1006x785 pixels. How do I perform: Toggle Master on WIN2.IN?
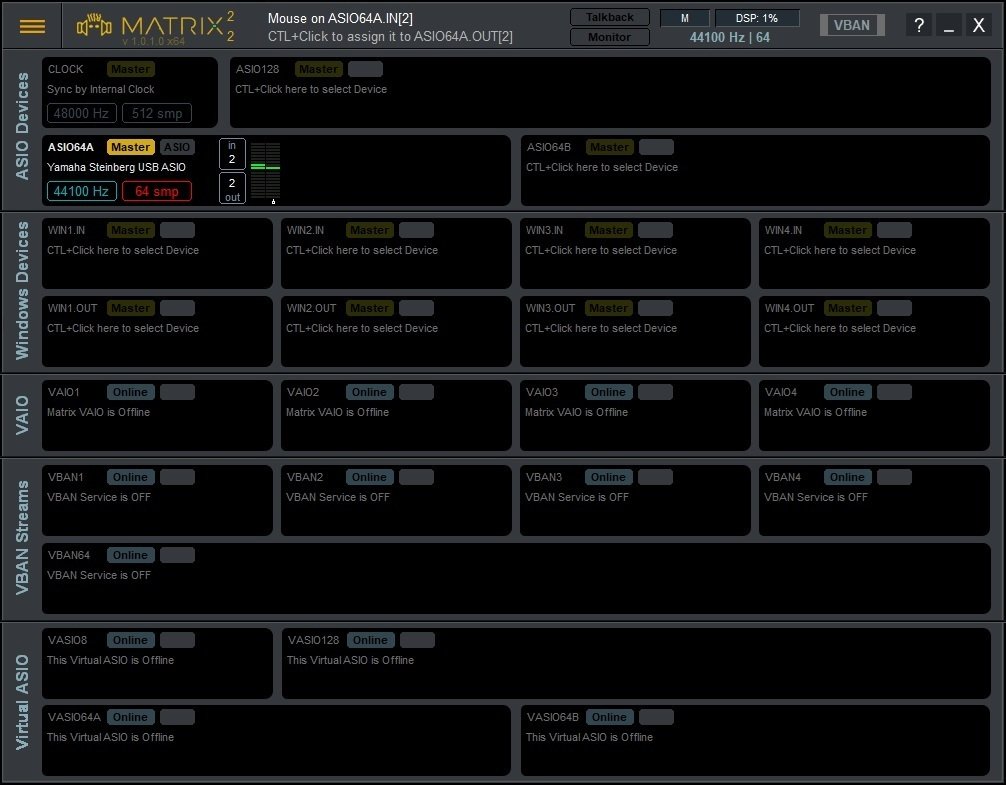click(370, 230)
